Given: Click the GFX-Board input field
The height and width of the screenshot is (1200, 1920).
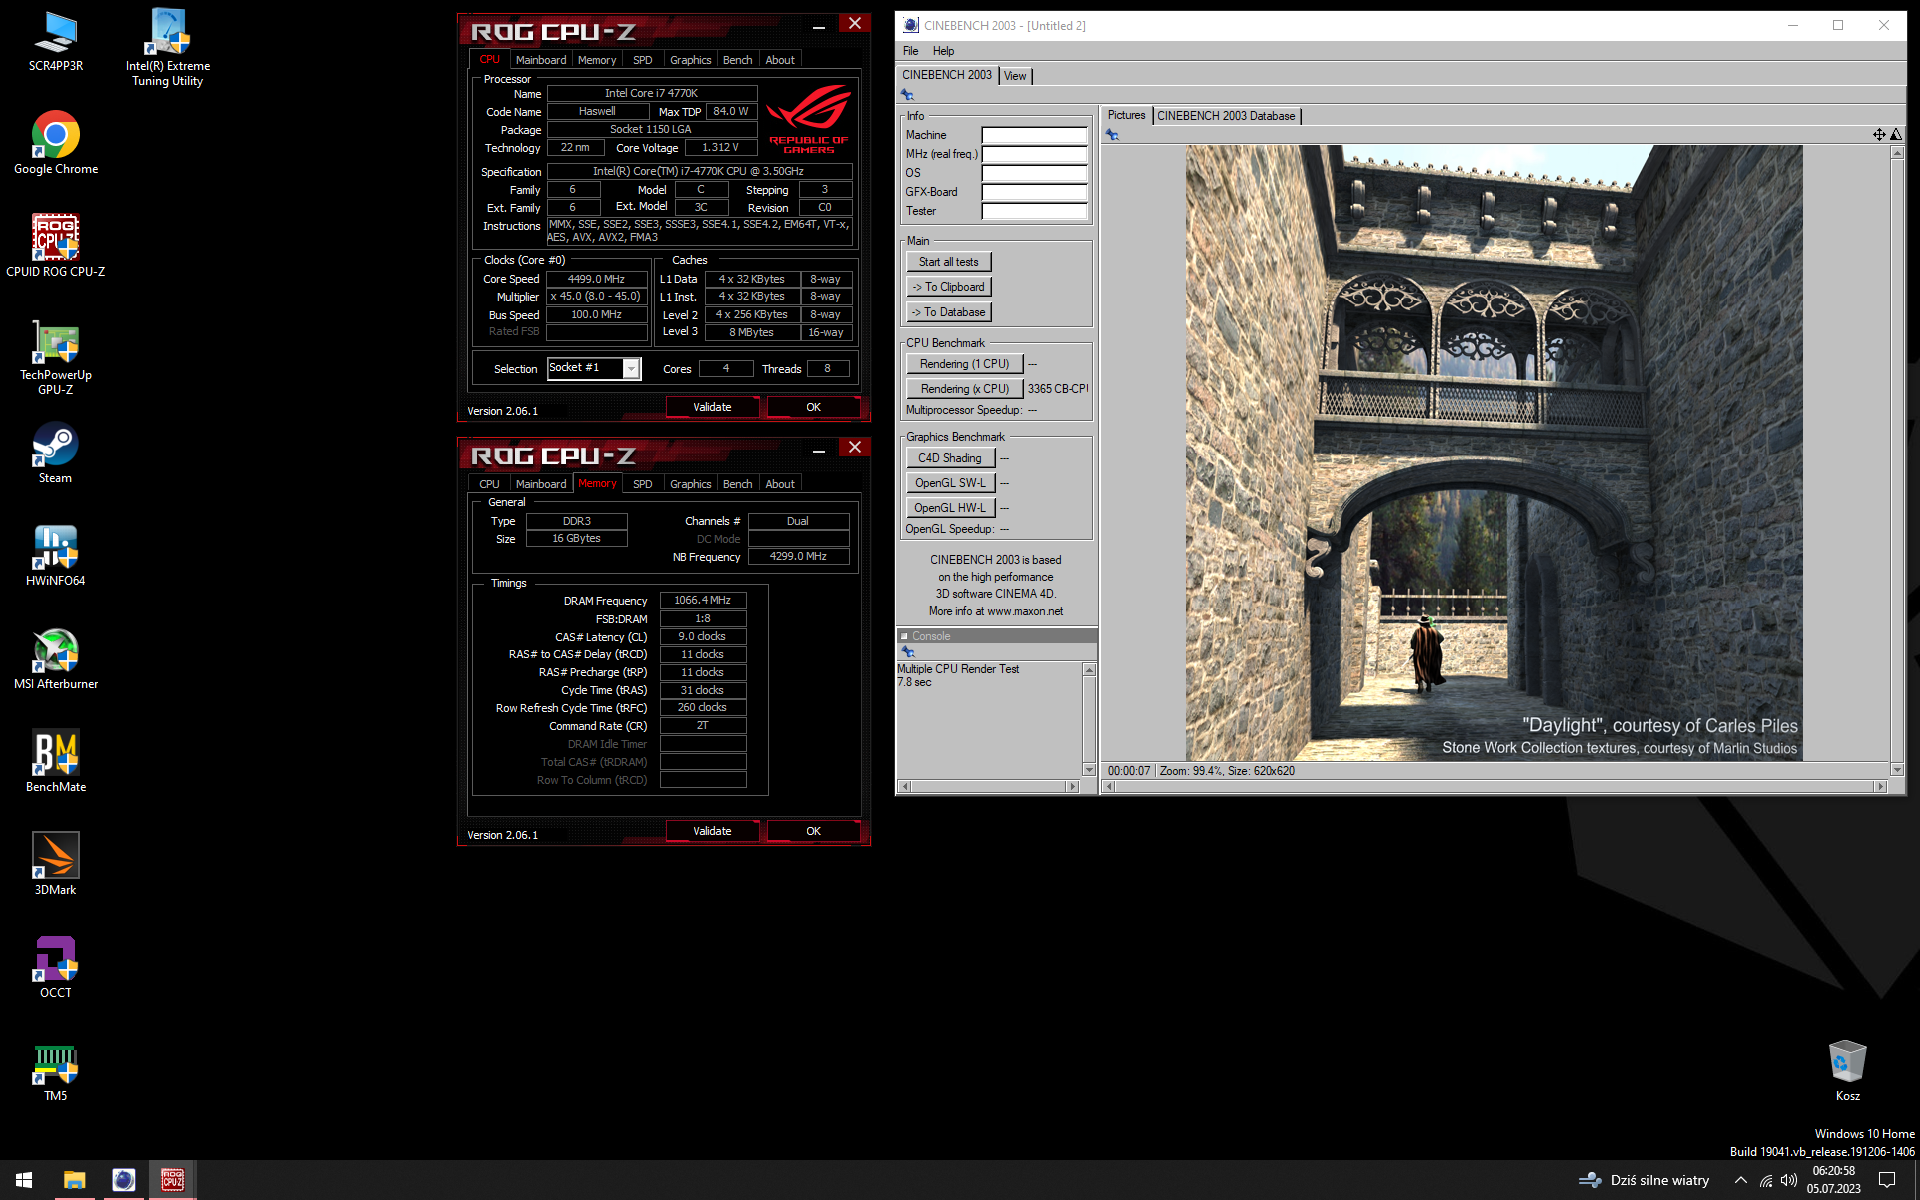Looking at the screenshot, I should point(1034,192).
